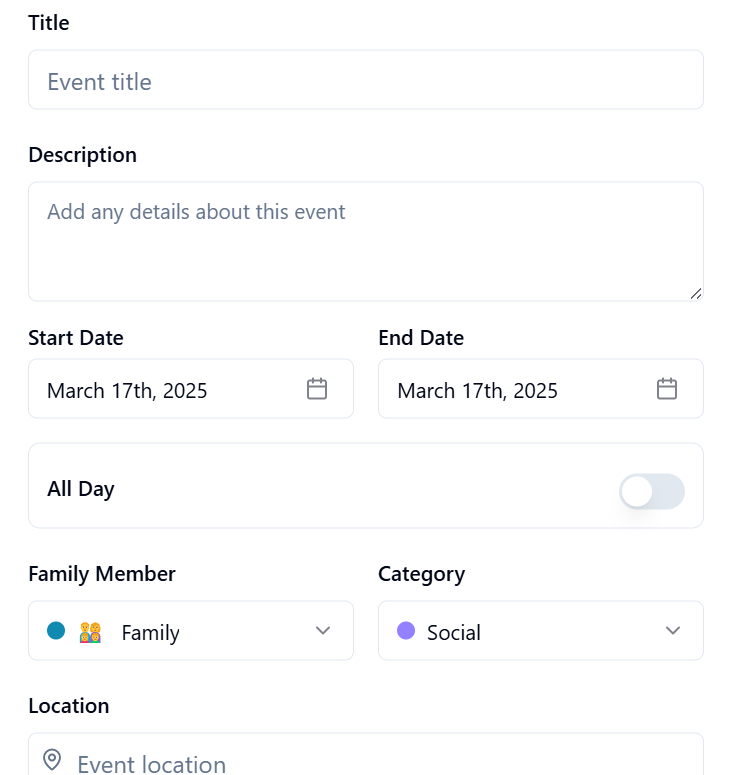Click the map pin icon in Location
This screenshot has height=775, width=730.
coord(53,761)
